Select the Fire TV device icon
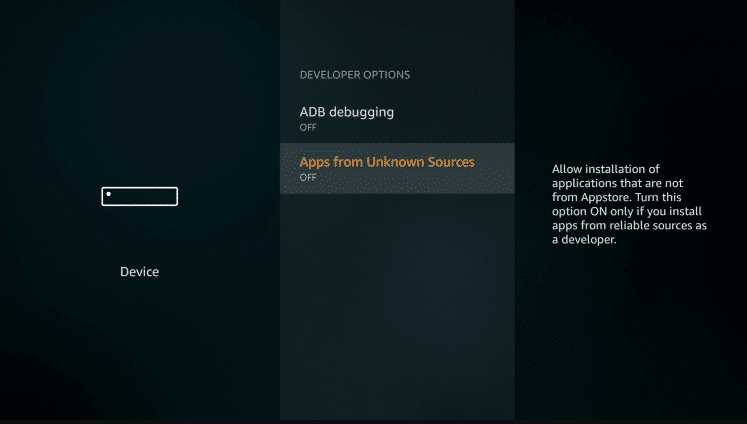747x424 pixels. click(140, 196)
